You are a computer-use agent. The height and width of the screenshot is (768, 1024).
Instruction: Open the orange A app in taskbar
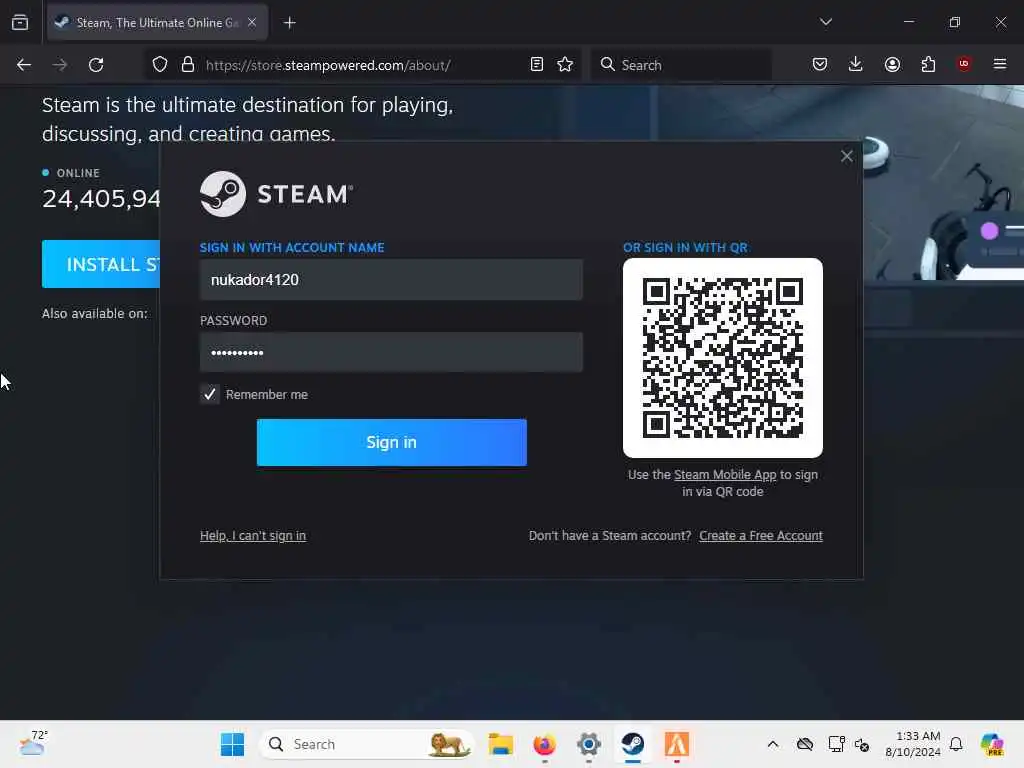[x=677, y=744]
